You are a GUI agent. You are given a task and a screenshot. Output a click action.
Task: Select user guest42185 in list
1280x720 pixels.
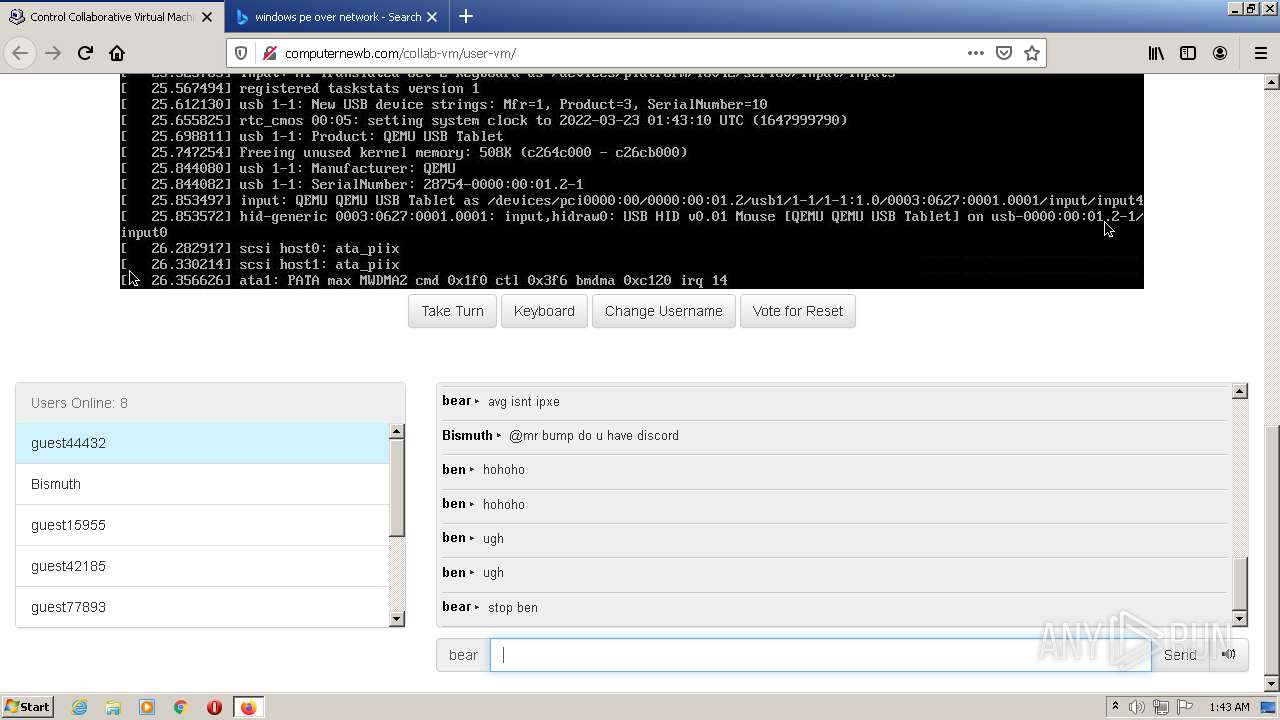(x=202, y=566)
